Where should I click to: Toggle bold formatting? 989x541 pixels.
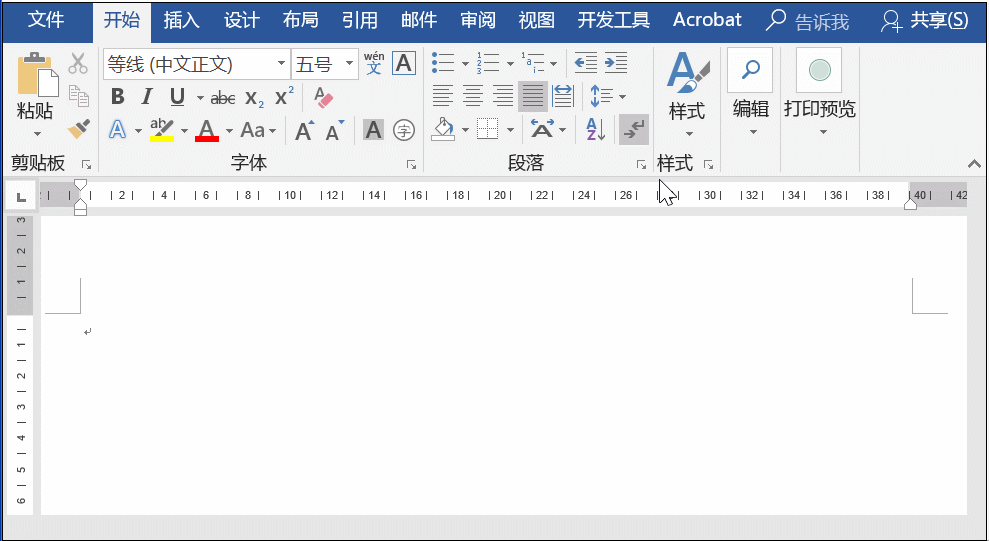(x=117, y=97)
